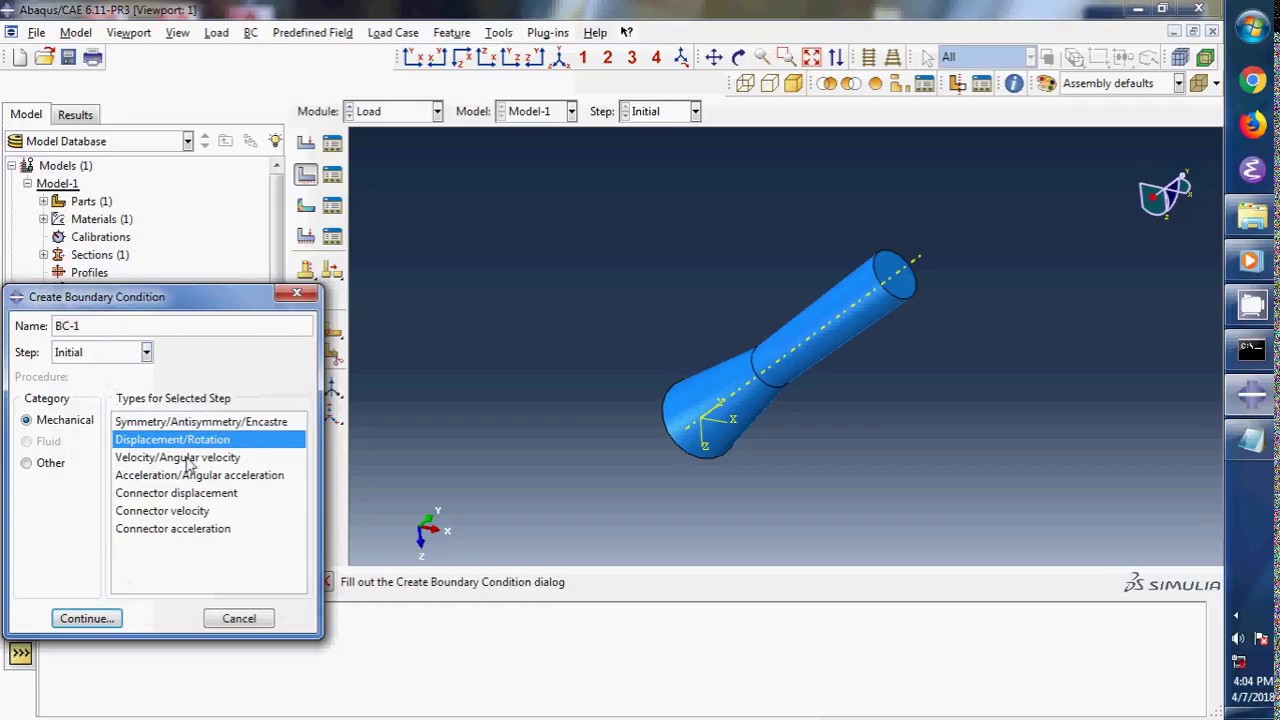Apply user-defined view 4
Image resolution: width=1280 pixels, height=720 pixels.
coord(656,58)
